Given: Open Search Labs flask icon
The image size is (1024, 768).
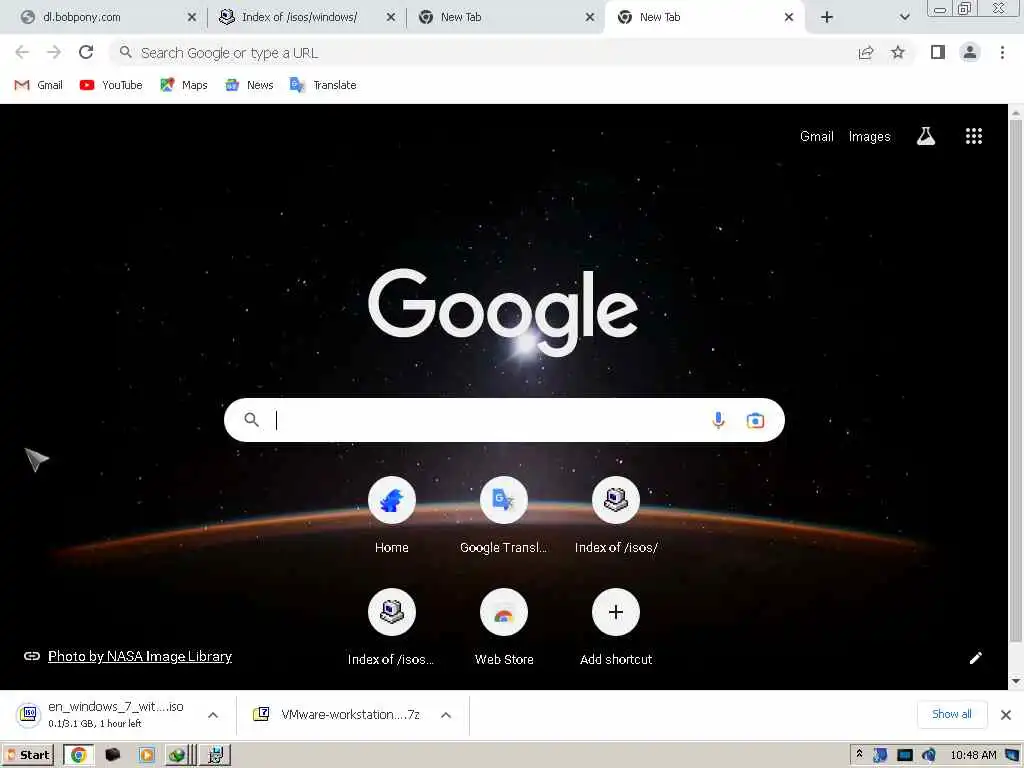Looking at the screenshot, I should [926, 136].
